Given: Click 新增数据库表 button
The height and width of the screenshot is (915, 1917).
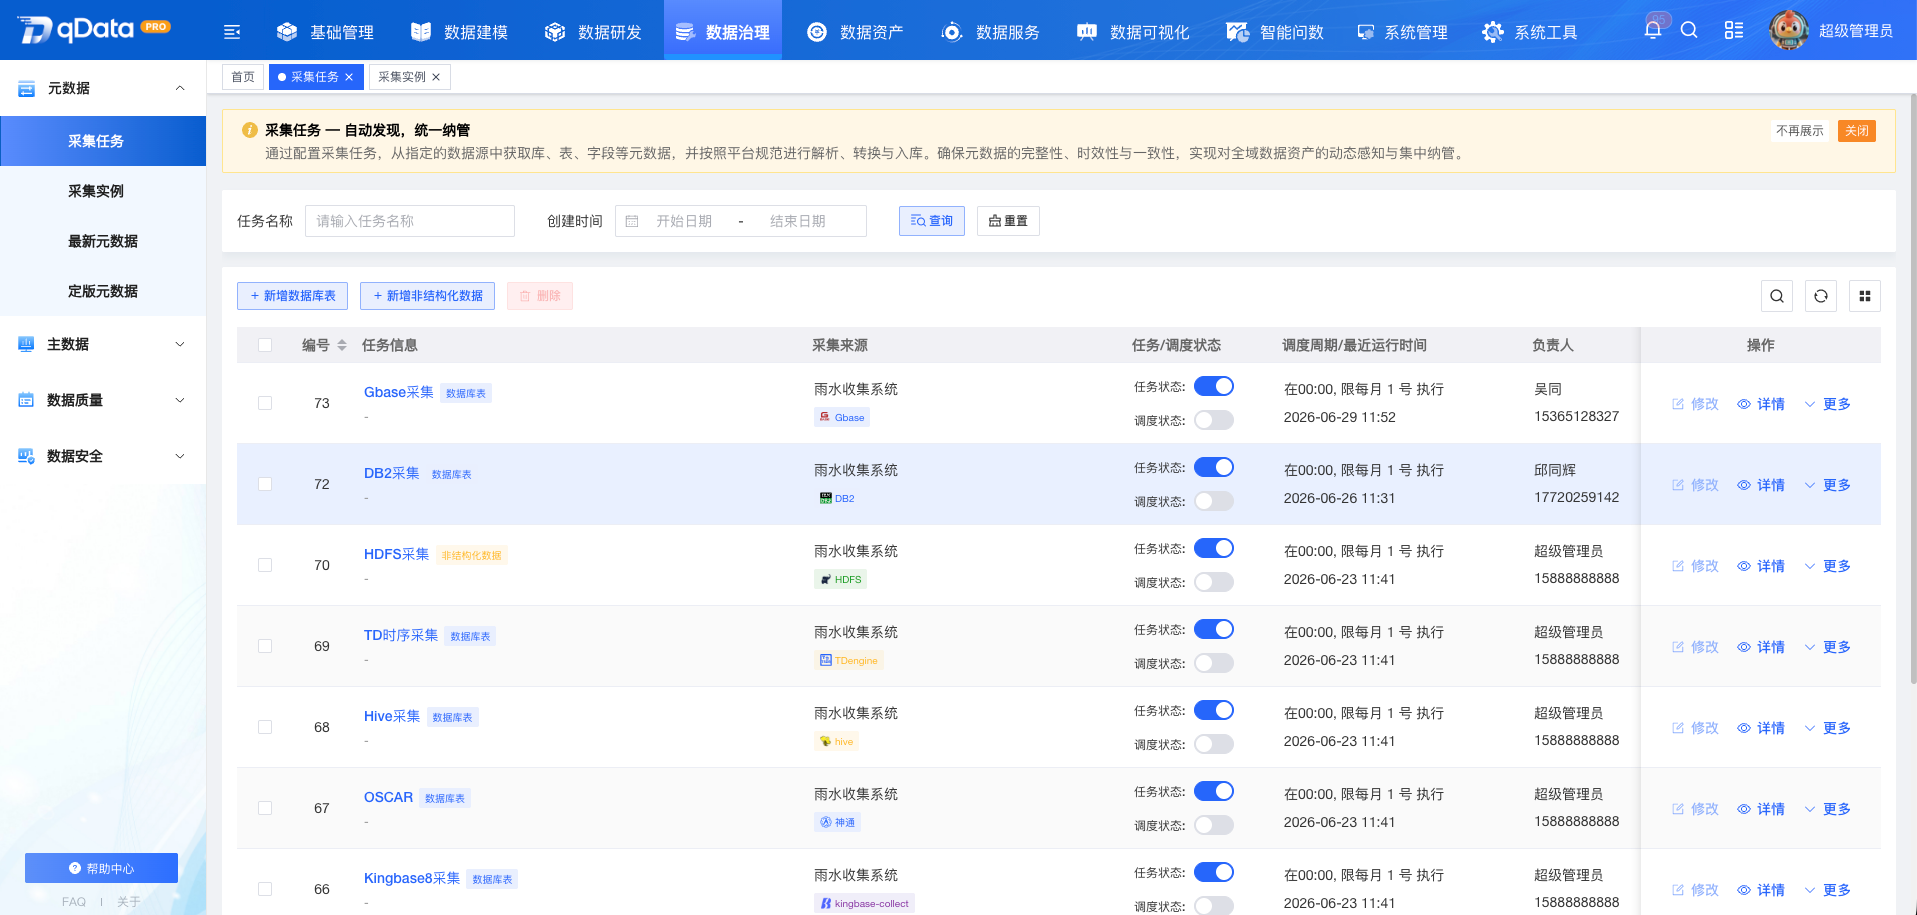Looking at the screenshot, I should pyautogui.click(x=292, y=296).
